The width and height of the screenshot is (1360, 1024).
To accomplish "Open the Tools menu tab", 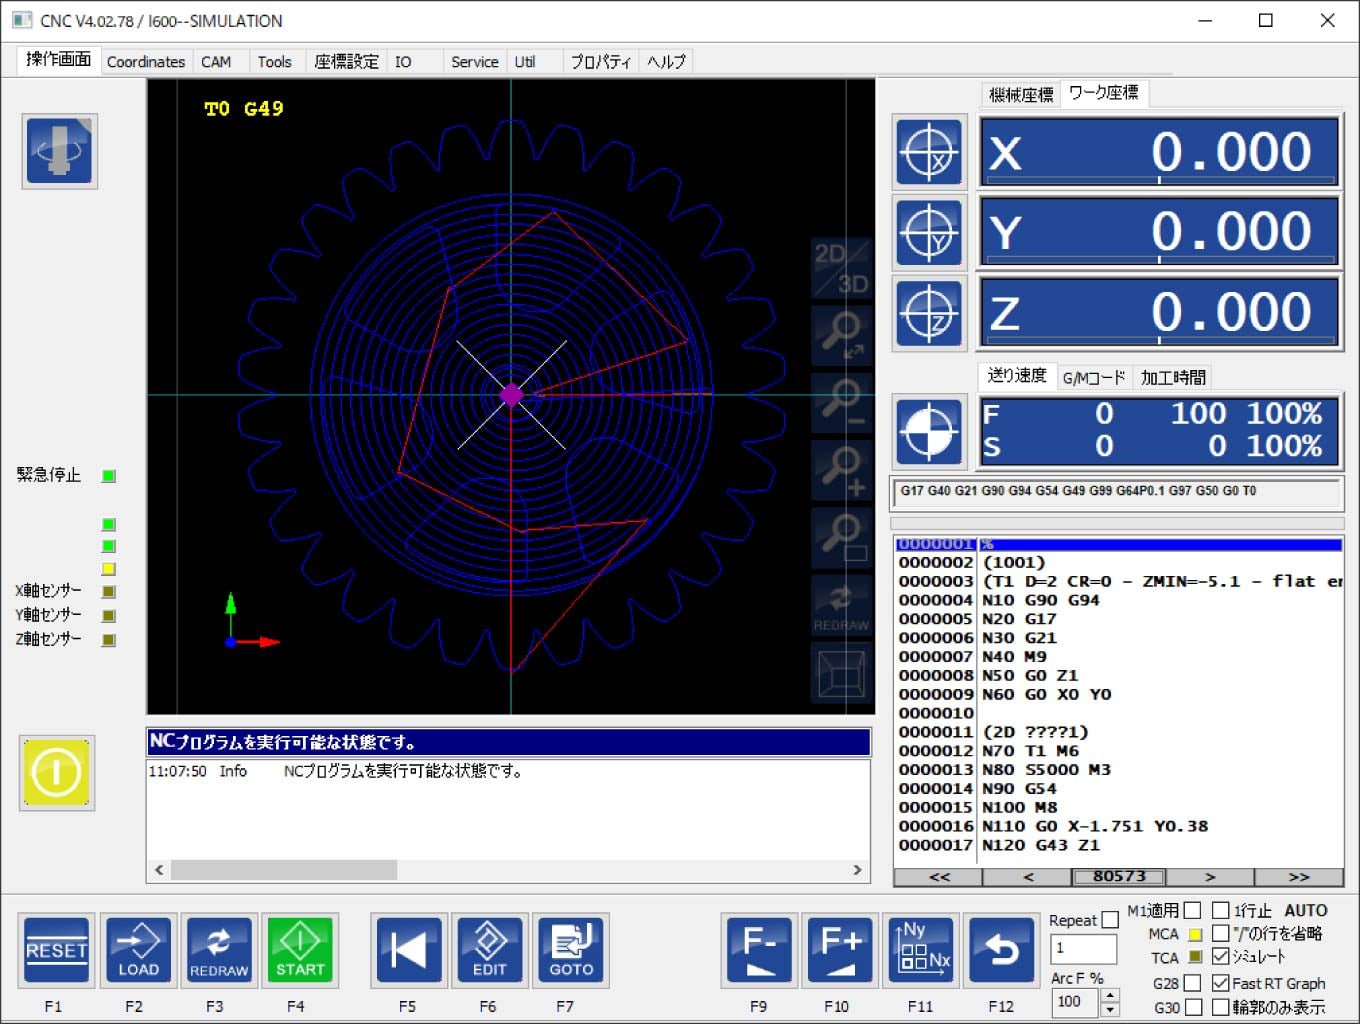I will 274,62.
